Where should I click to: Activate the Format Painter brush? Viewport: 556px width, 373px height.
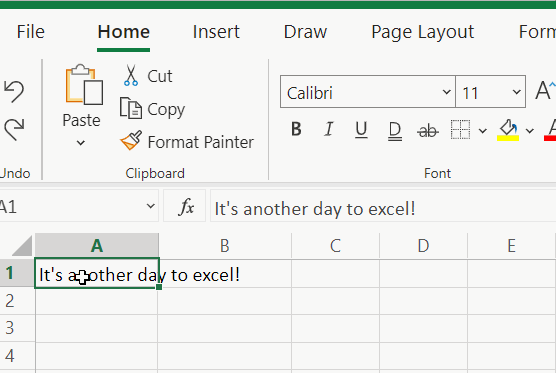pos(131,140)
